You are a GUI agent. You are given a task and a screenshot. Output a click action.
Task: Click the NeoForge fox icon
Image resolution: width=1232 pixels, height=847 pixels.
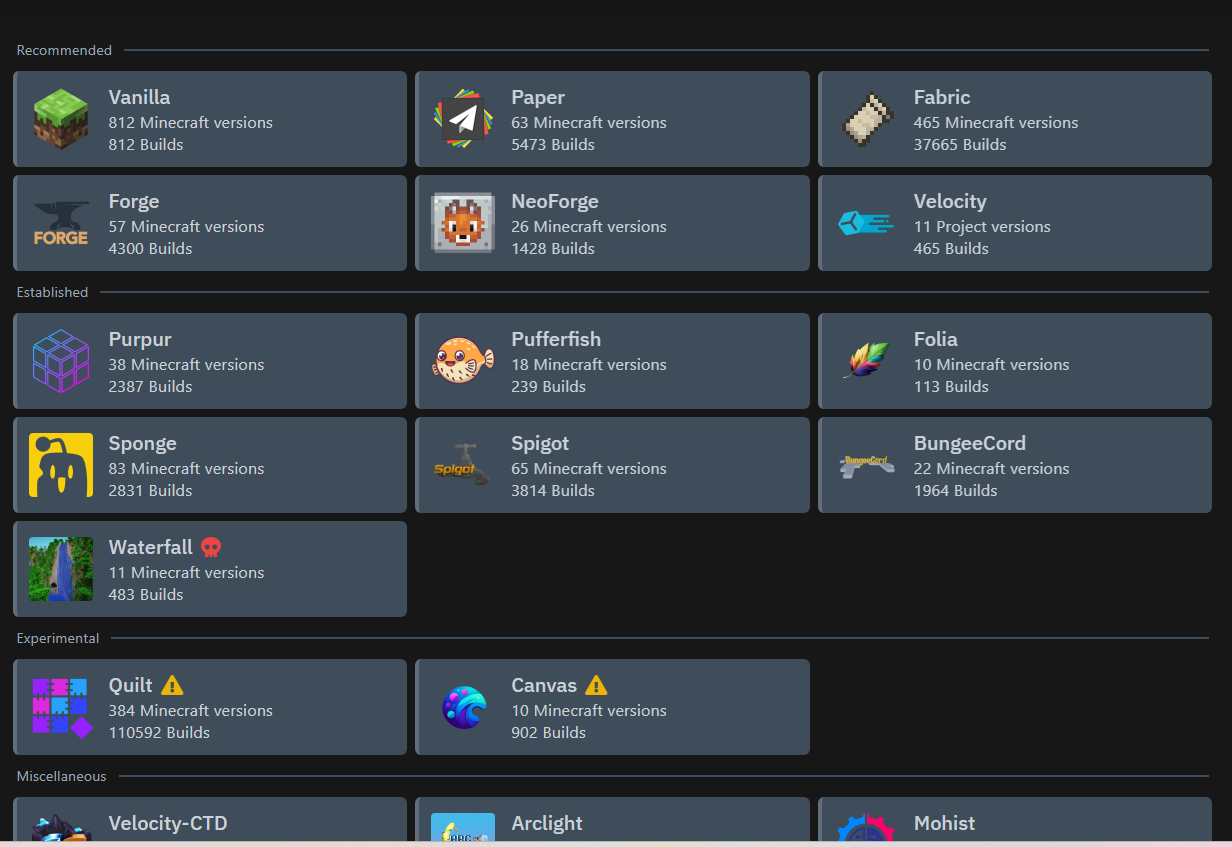coord(463,223)
